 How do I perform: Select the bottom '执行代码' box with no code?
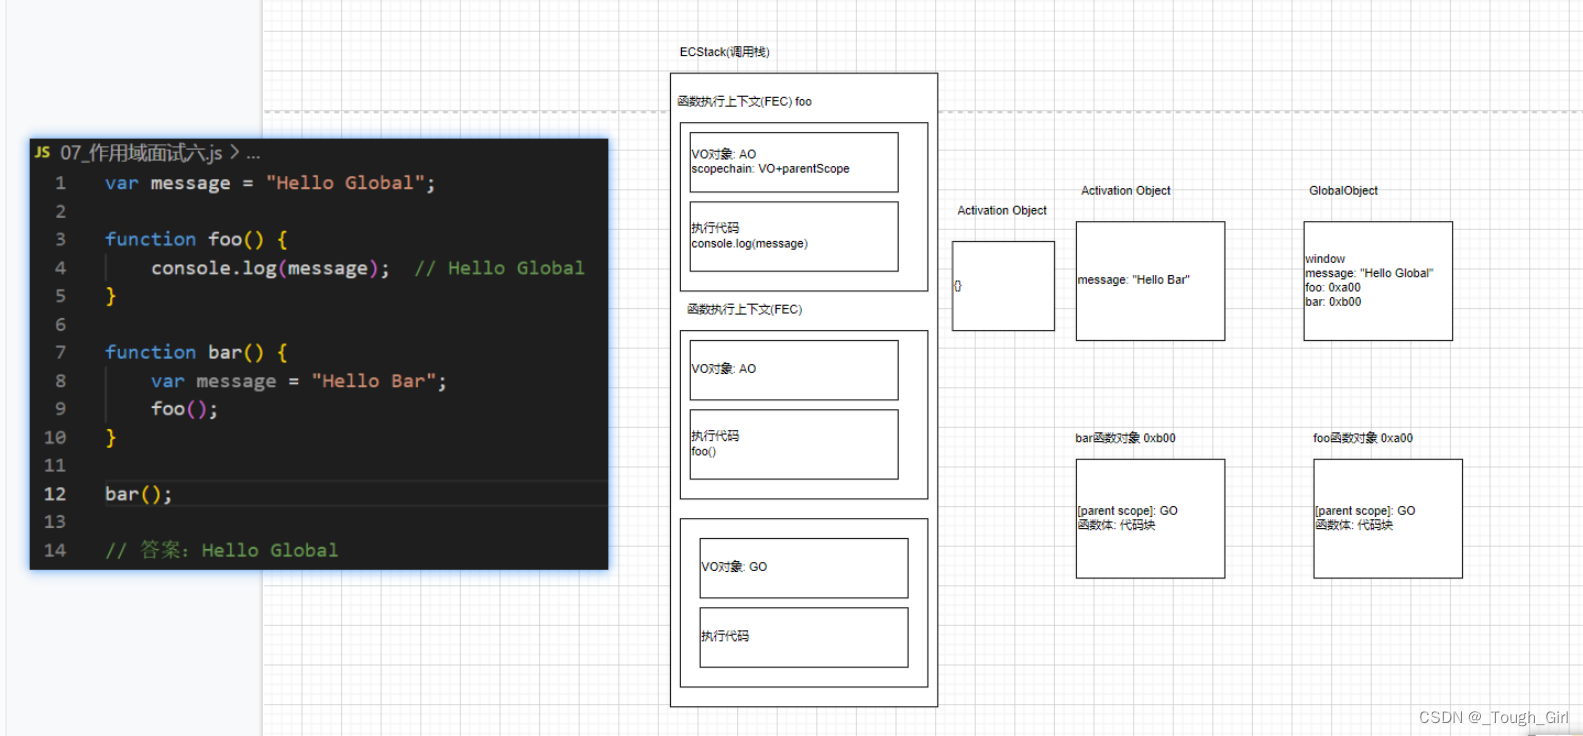coord(804,638)
